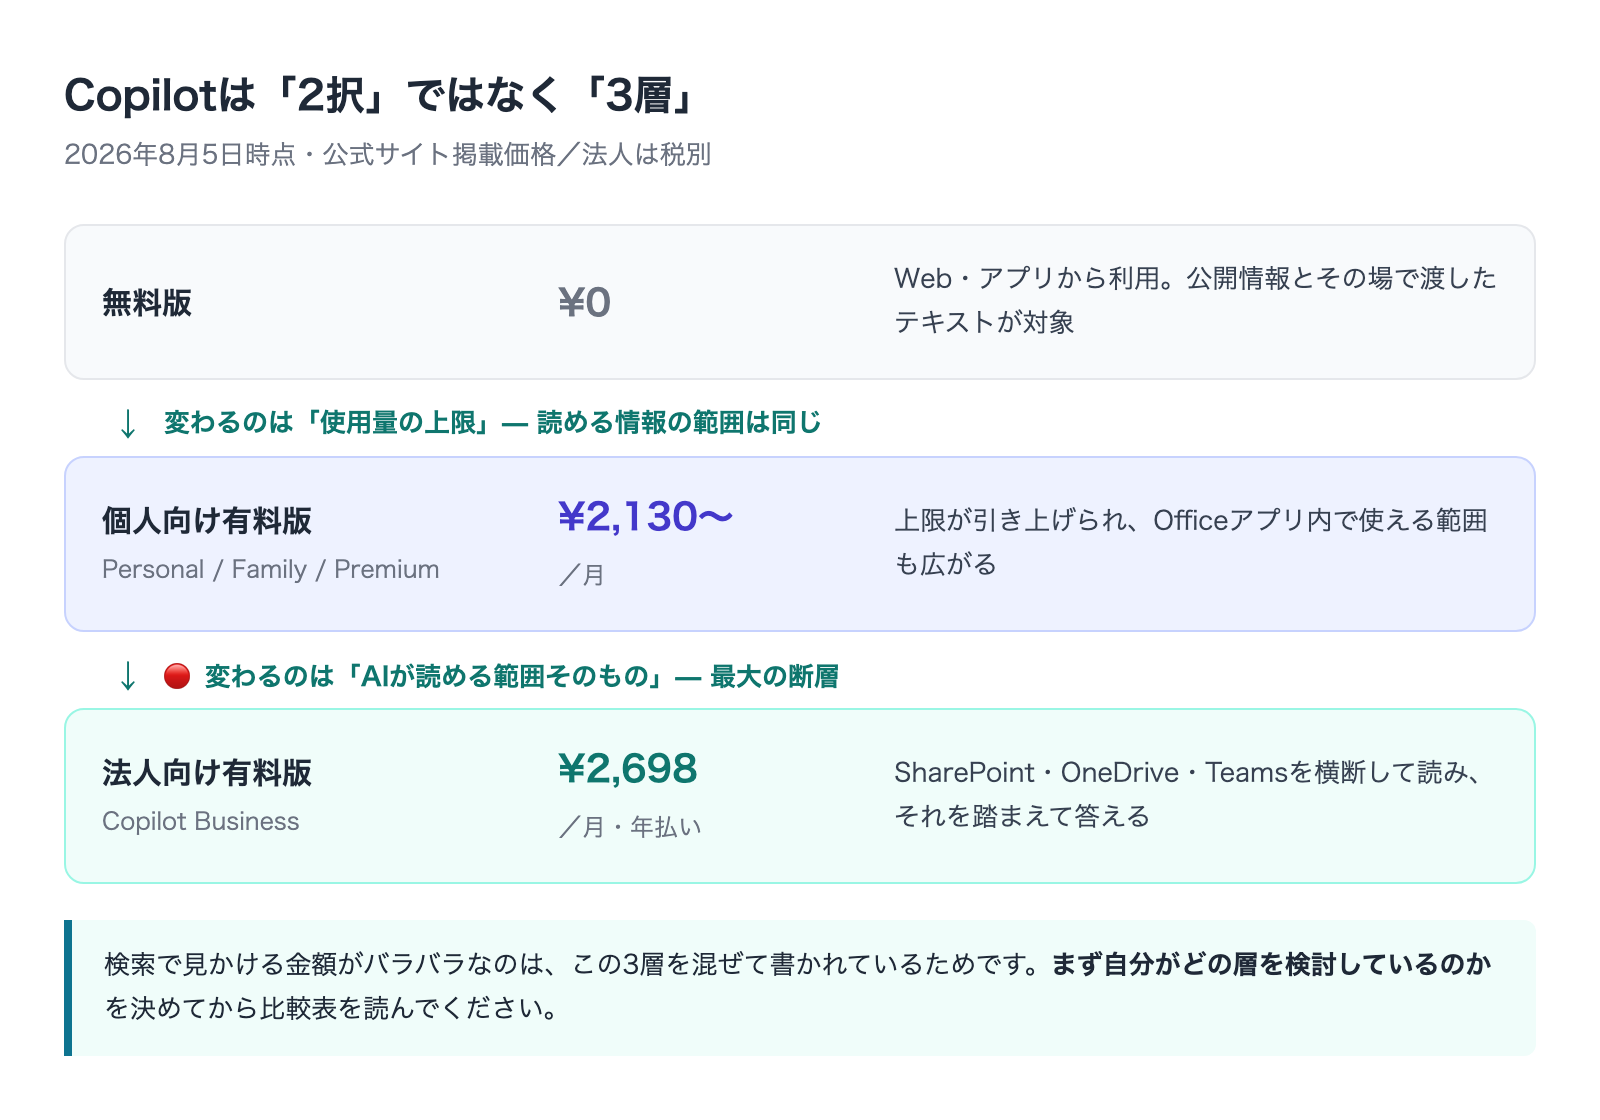This screenshot has height=1120, width=1600.
Task: Select the 無料版 plan label
Action: [147, 302]
